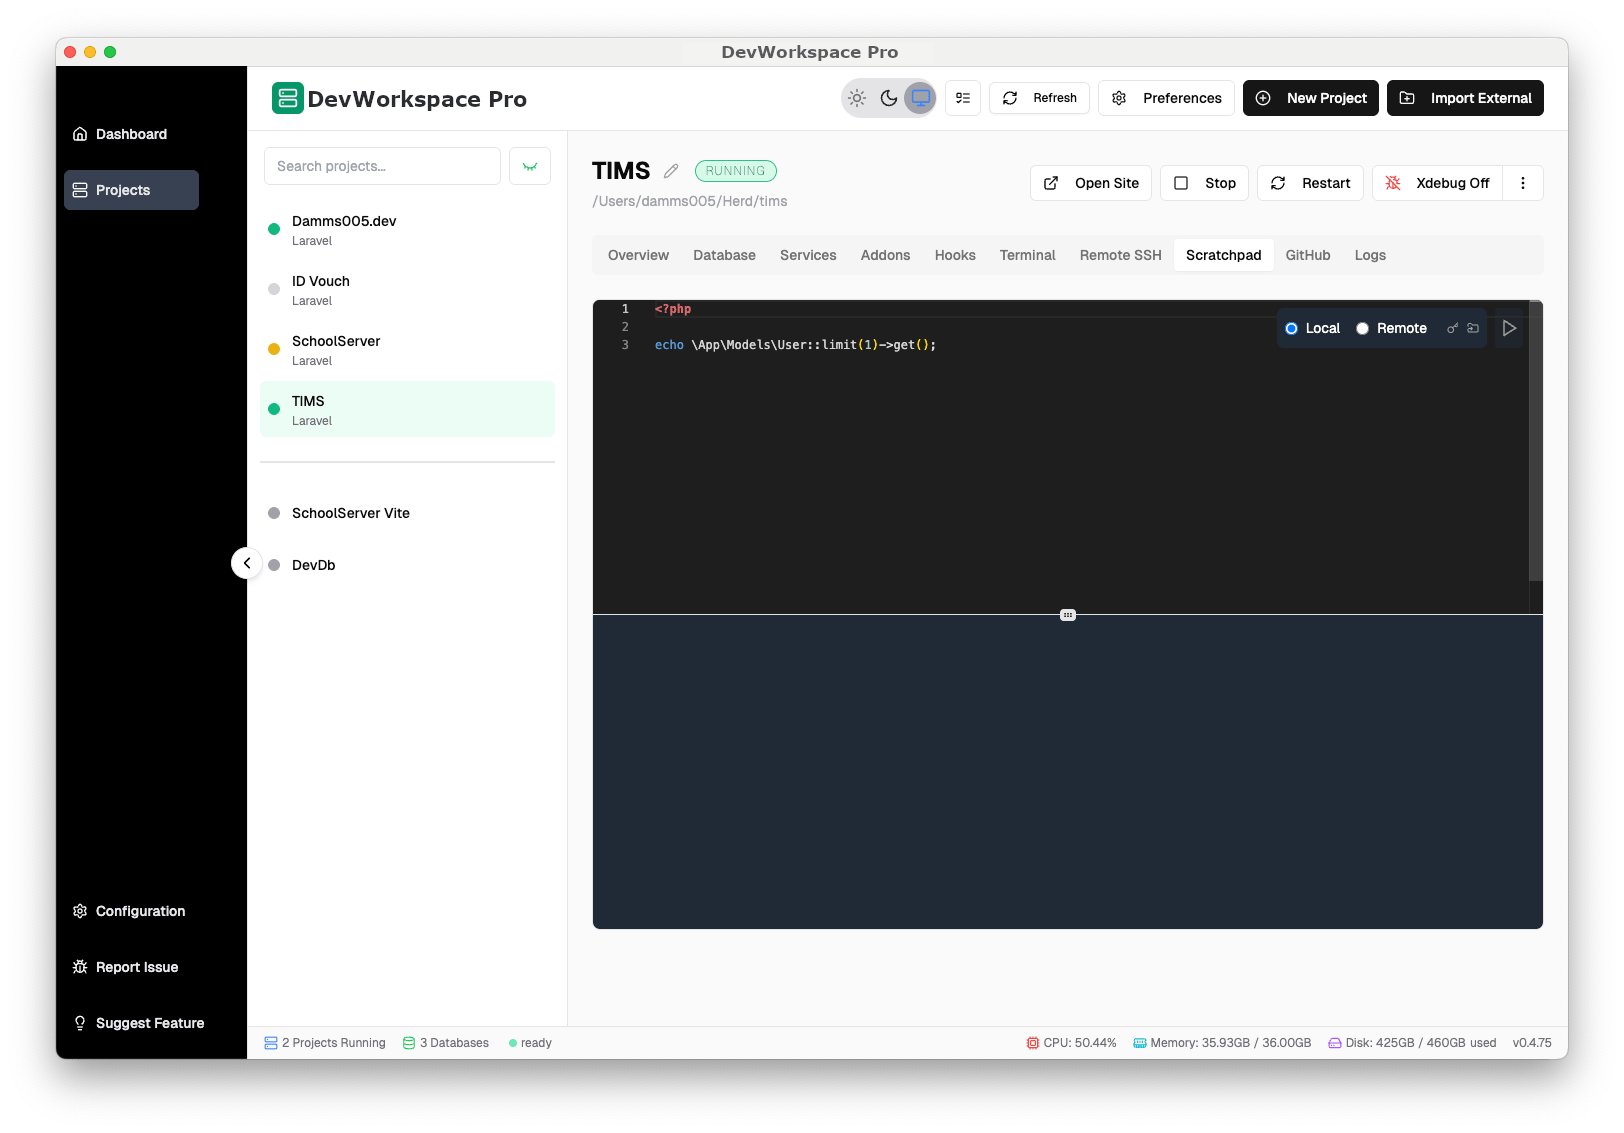Switch to light theme using sun icon

pos(857,97)
